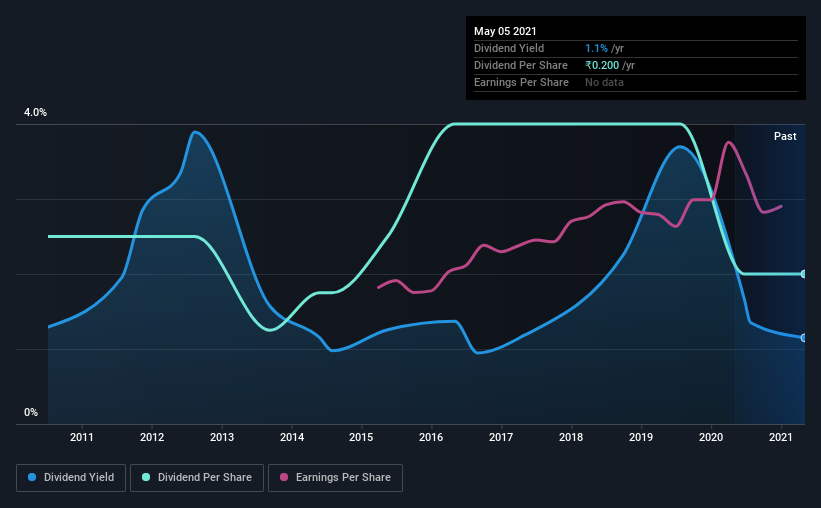Viewport: 821px width, 508px height.
Task: Click the tooltip Earnings Per Share row label
Action: tap(521, 82)
